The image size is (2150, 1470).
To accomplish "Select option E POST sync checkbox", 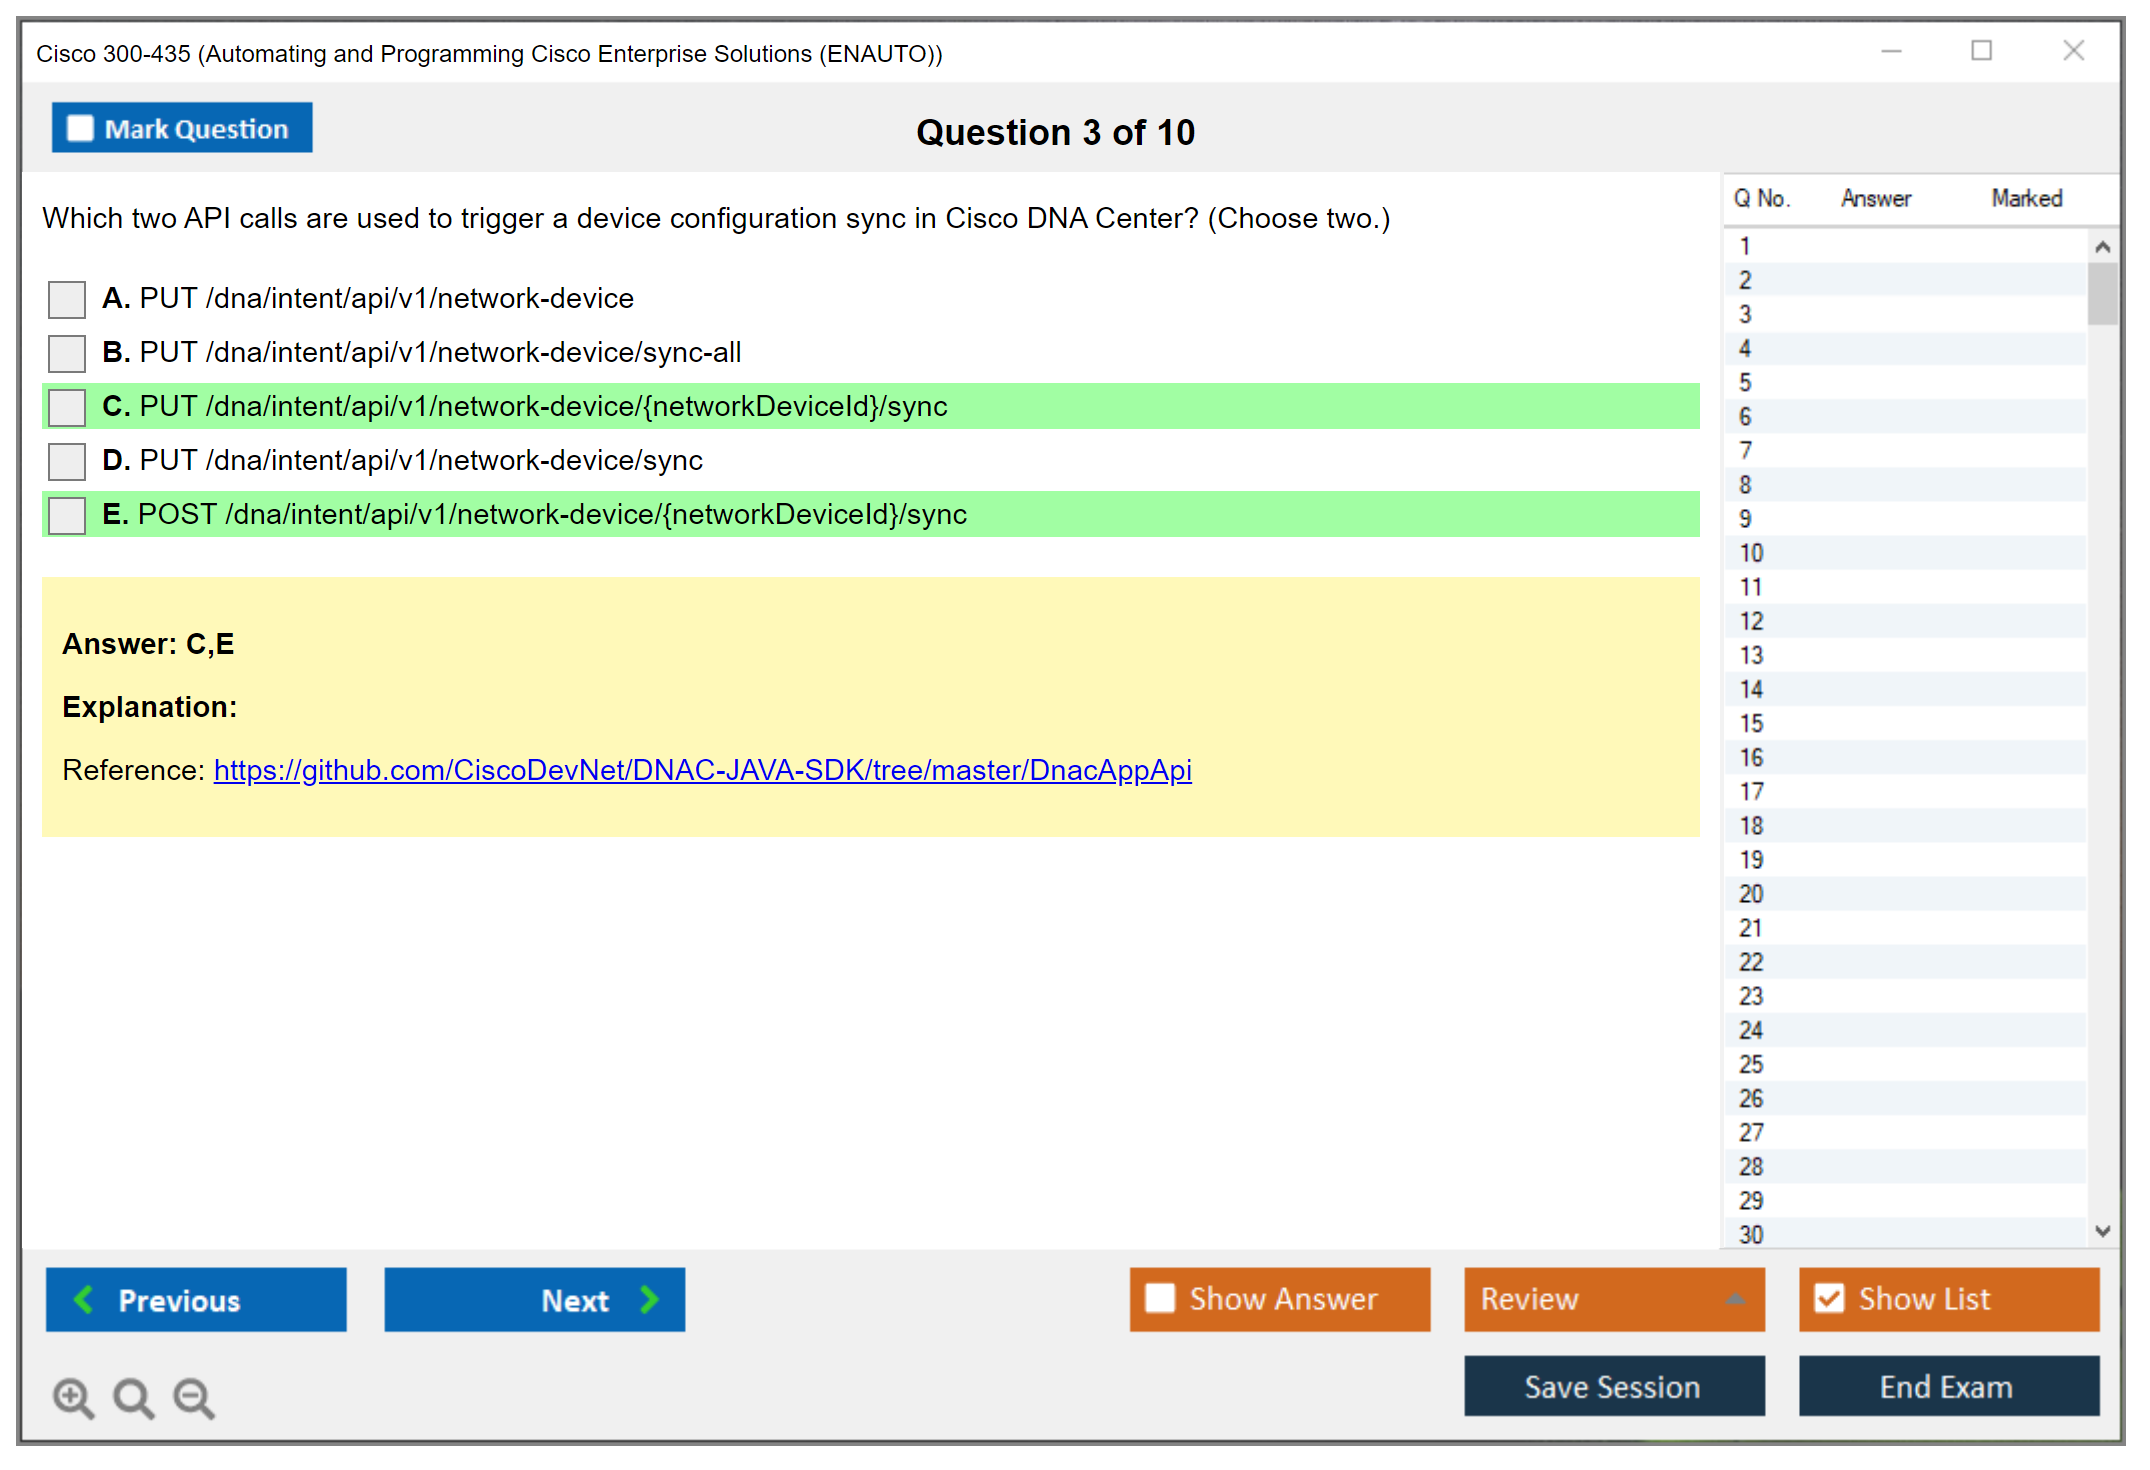I will pos(67,515).
